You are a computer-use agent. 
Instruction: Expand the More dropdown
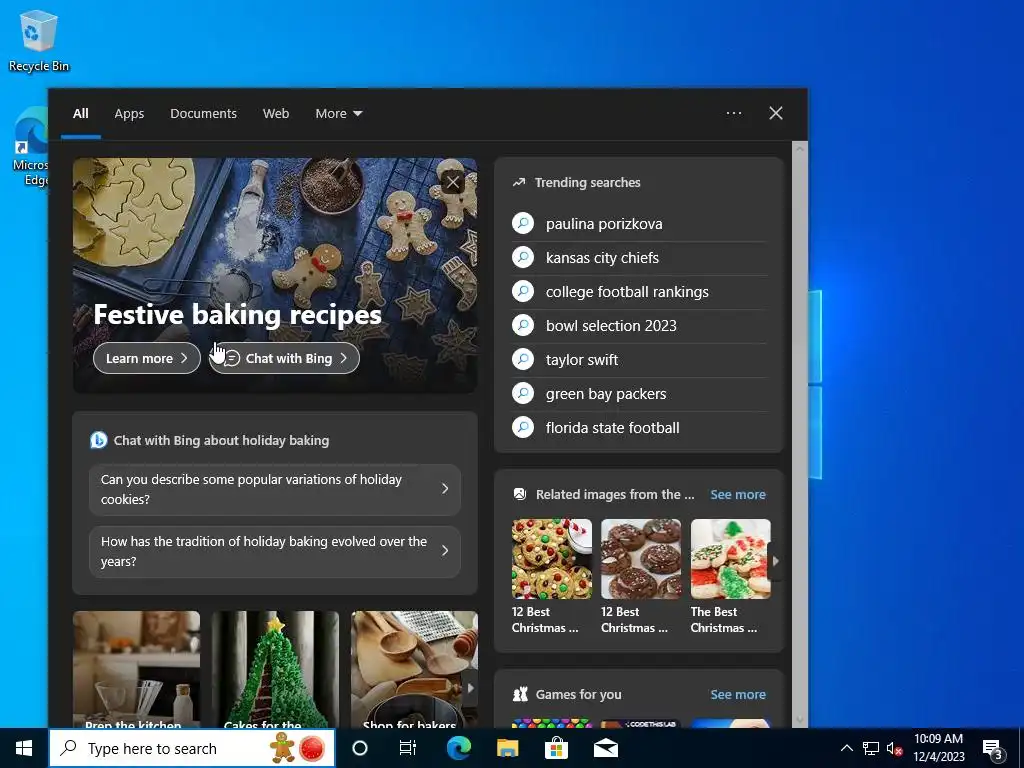click(x=338, y=114)
